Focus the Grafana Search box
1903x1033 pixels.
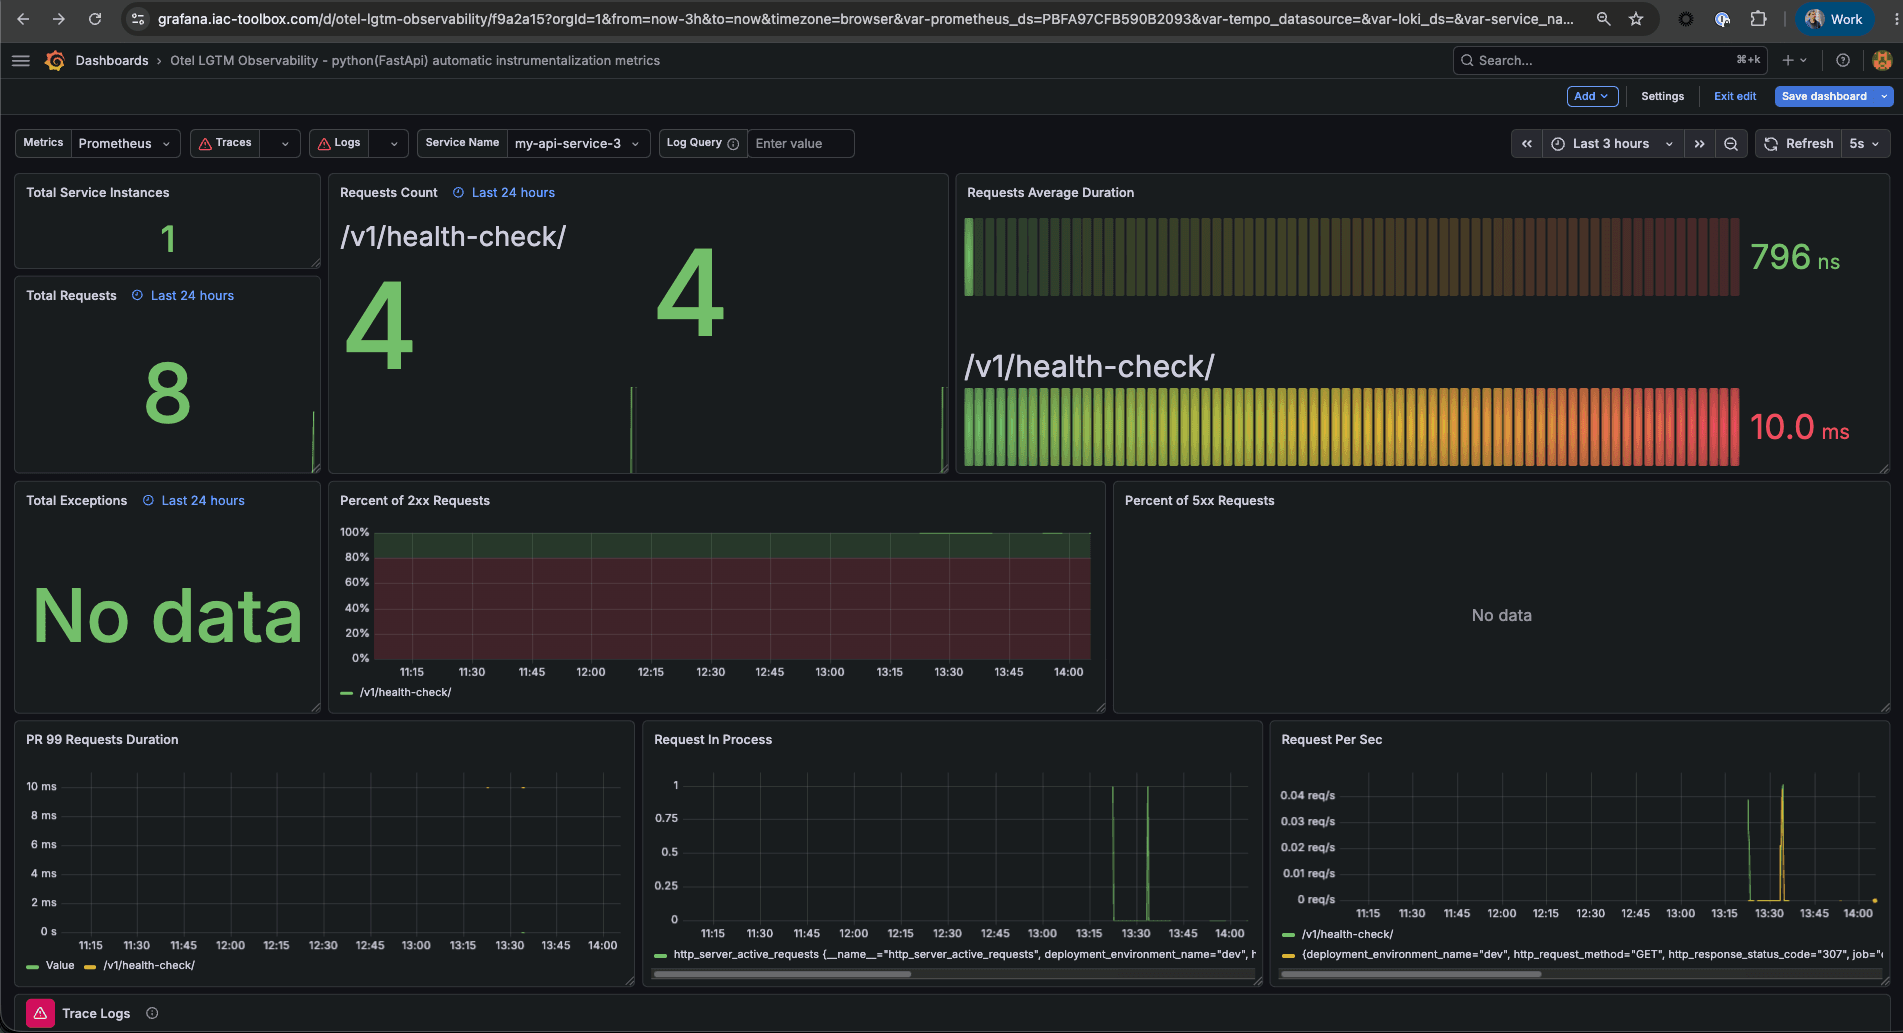click(1610, 61)
